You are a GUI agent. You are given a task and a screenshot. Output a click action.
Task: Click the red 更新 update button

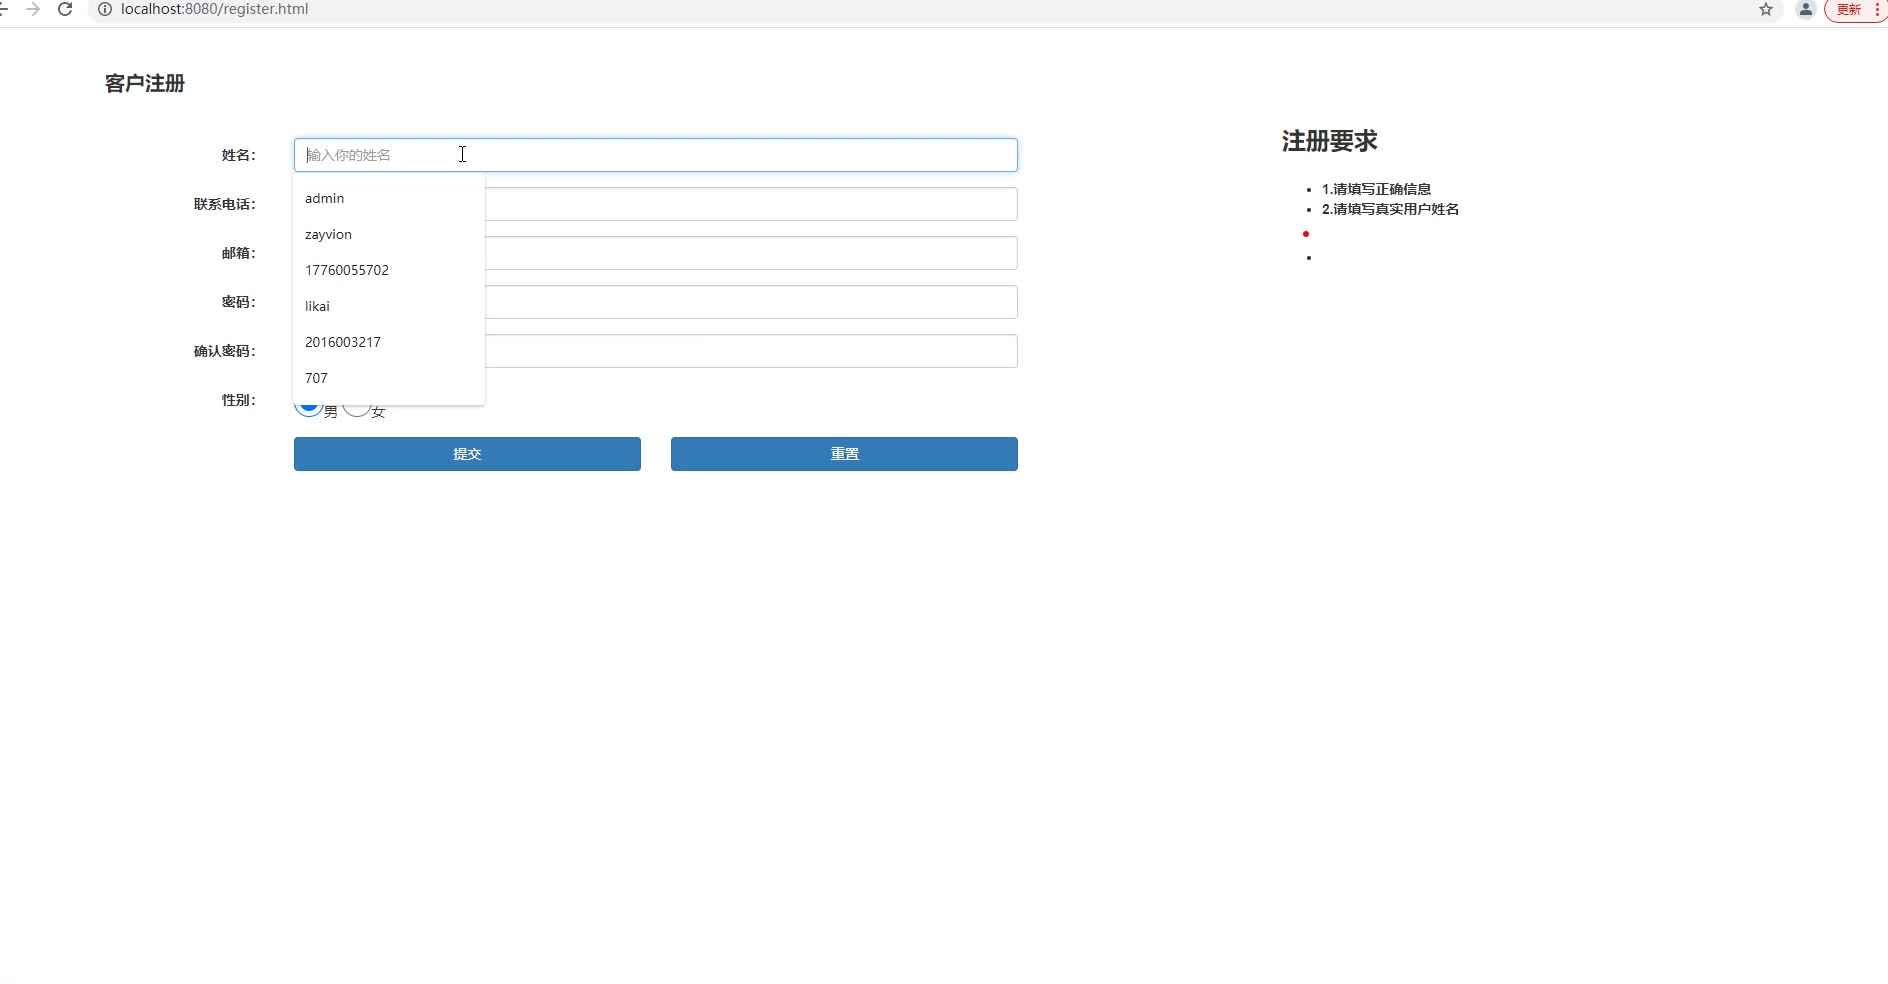(1849, 9)
